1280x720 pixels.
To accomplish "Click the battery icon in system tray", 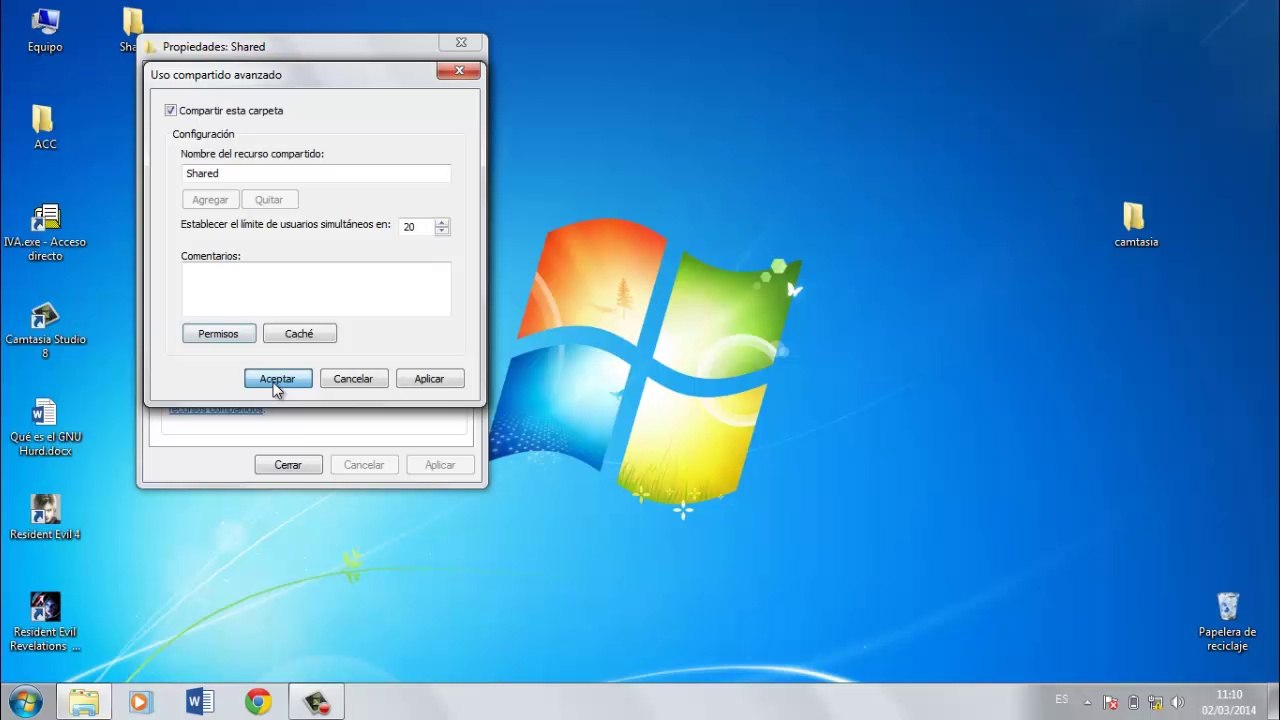I will 1134,702.
